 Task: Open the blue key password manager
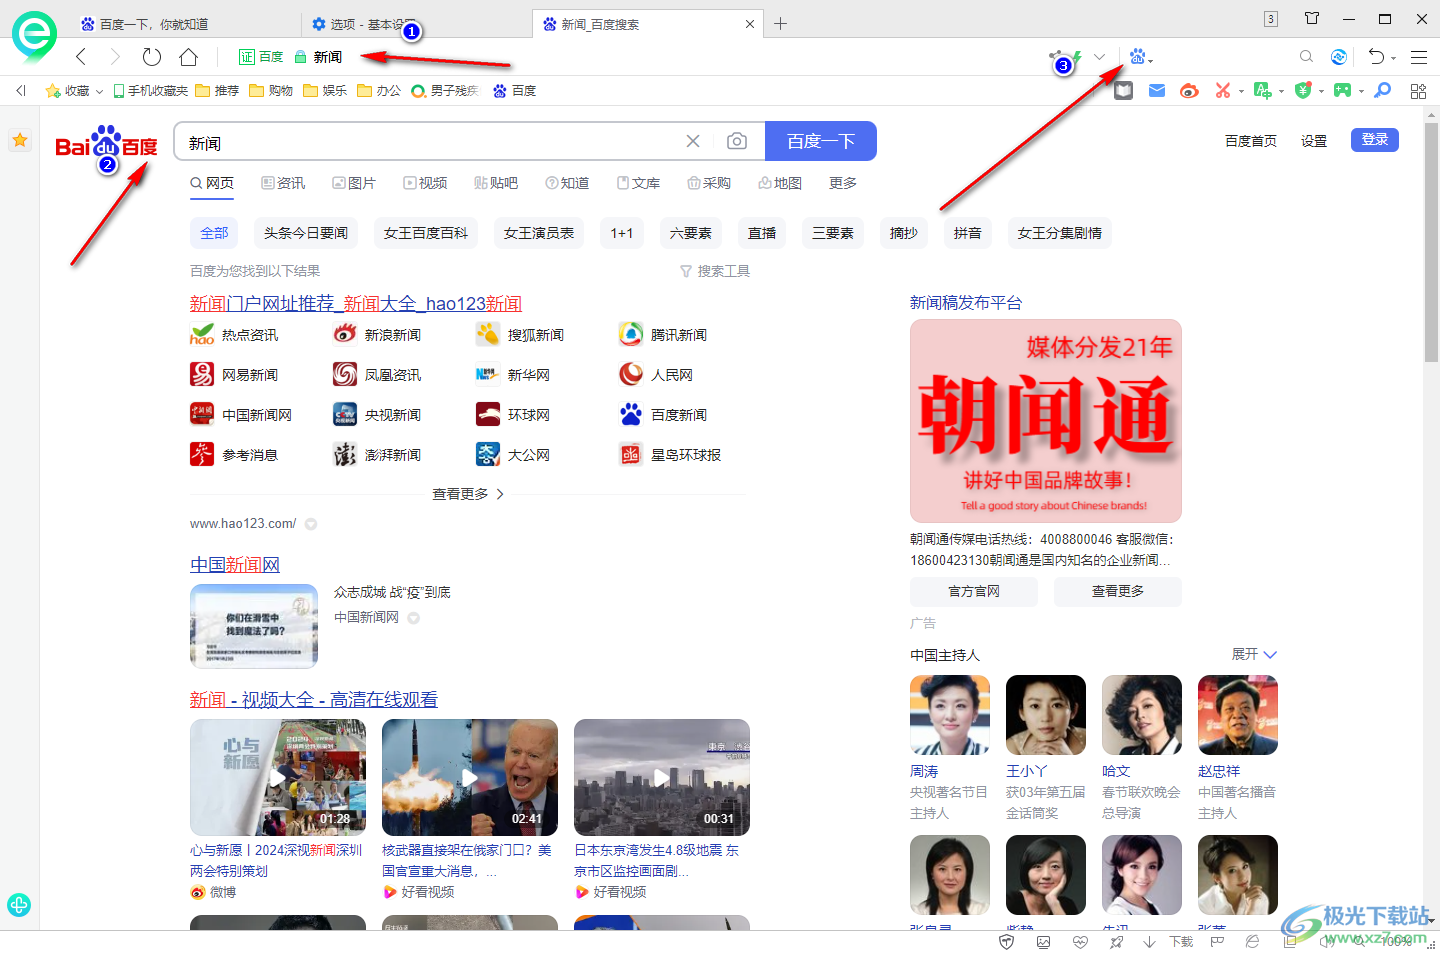pos(1383,91)
